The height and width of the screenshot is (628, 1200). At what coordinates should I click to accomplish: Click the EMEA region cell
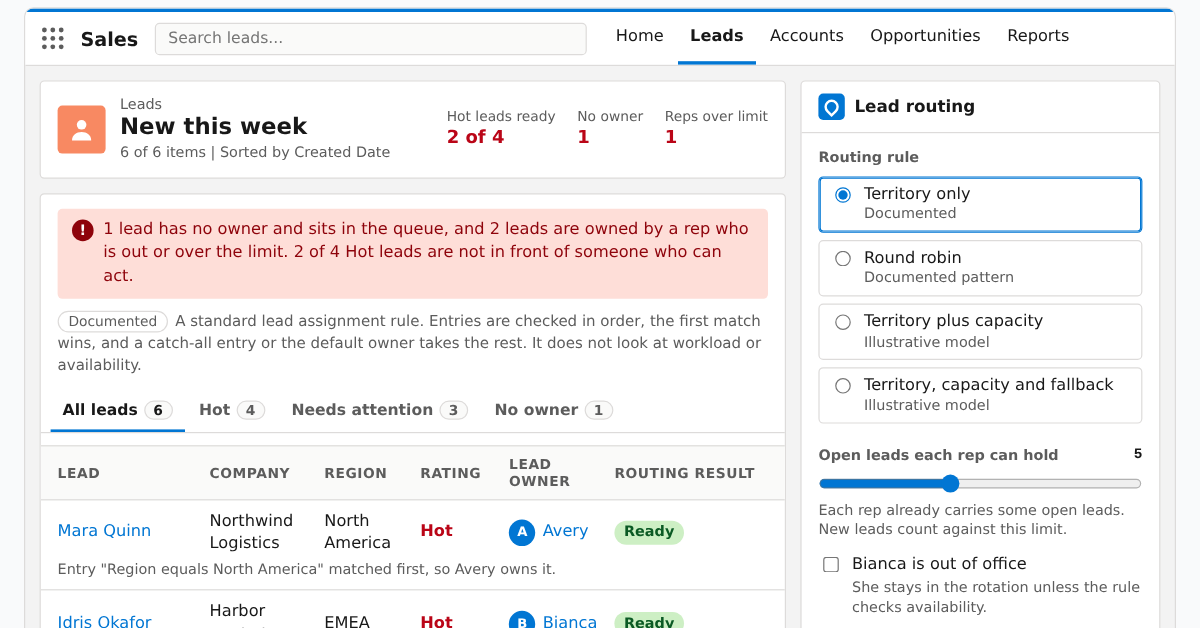click(x=347, y=622)
